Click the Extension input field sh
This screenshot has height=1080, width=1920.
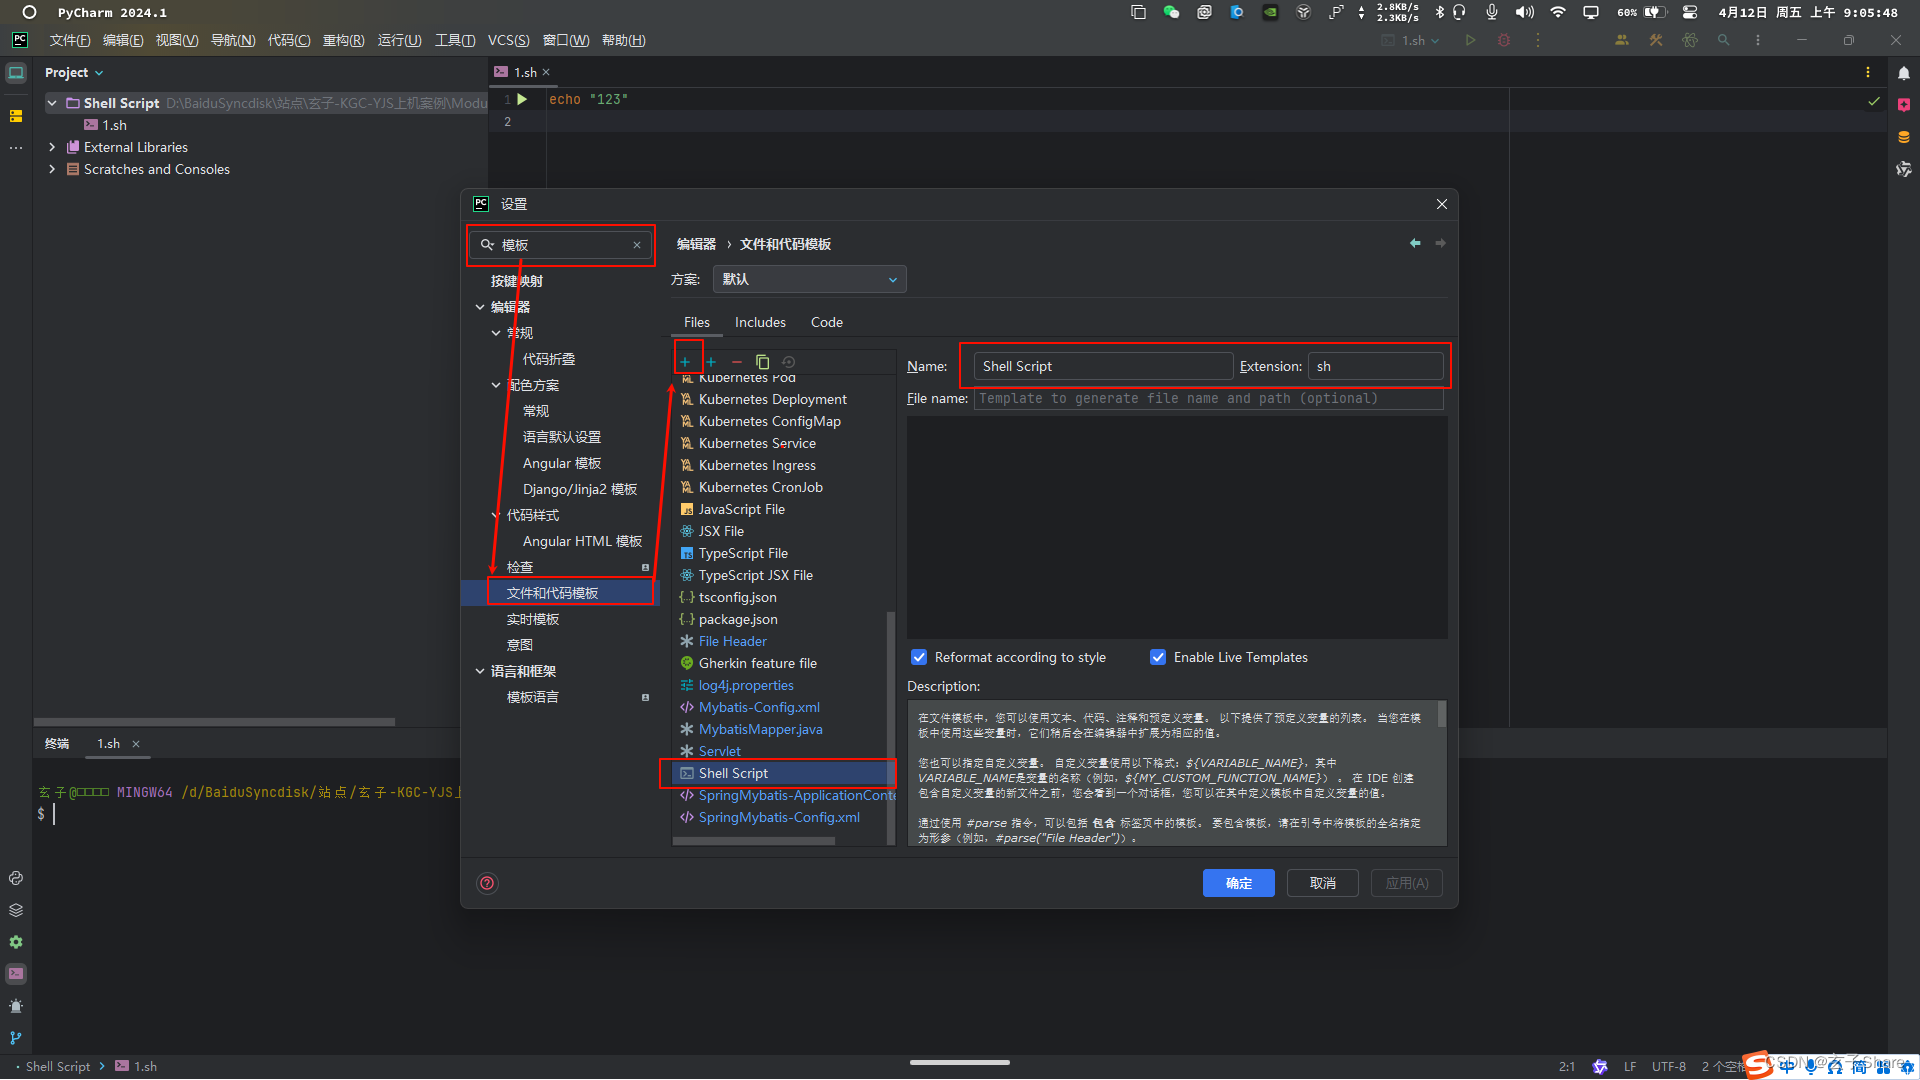(x=1377, y=365)
